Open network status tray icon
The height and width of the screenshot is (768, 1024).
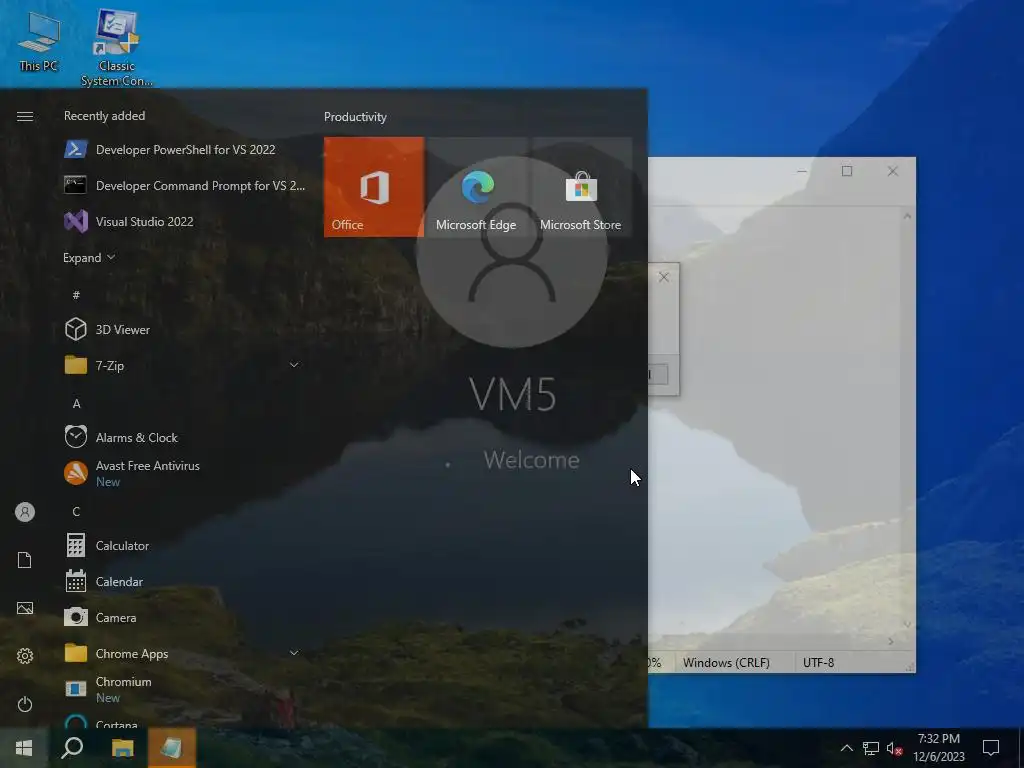click(871, 748)
